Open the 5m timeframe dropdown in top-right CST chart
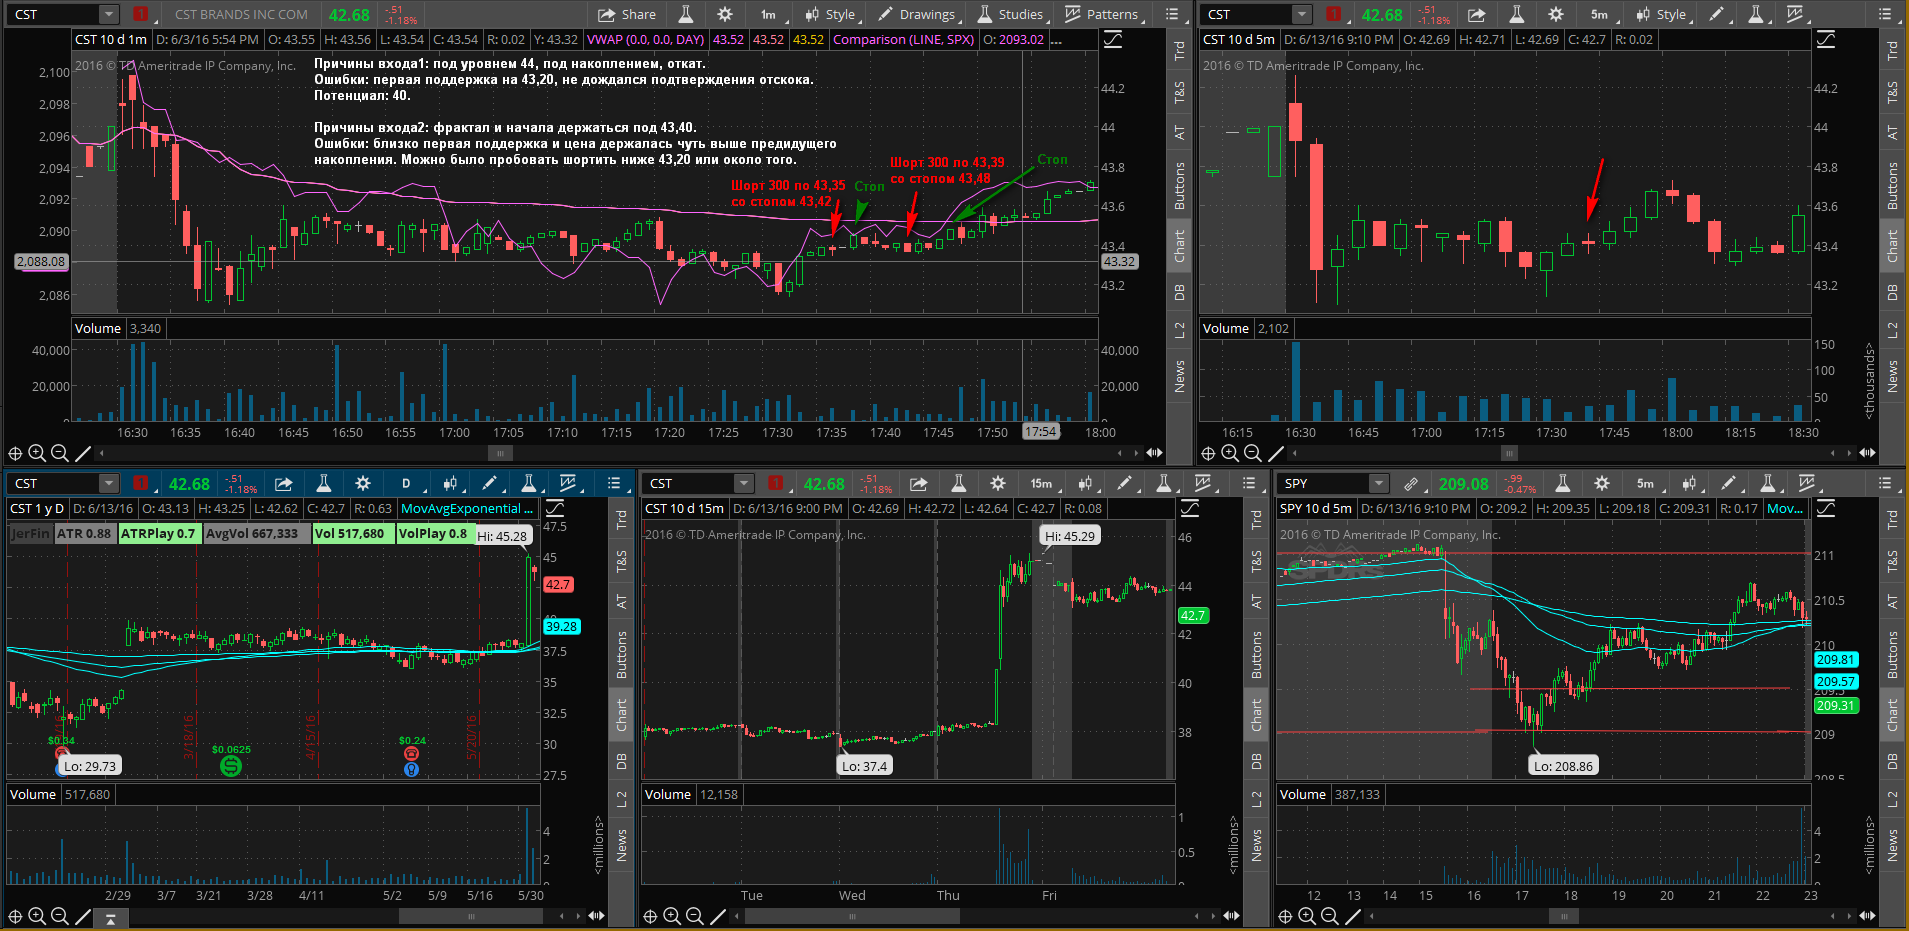Screen dimensions: 1909x931 tap(1604, 14)
